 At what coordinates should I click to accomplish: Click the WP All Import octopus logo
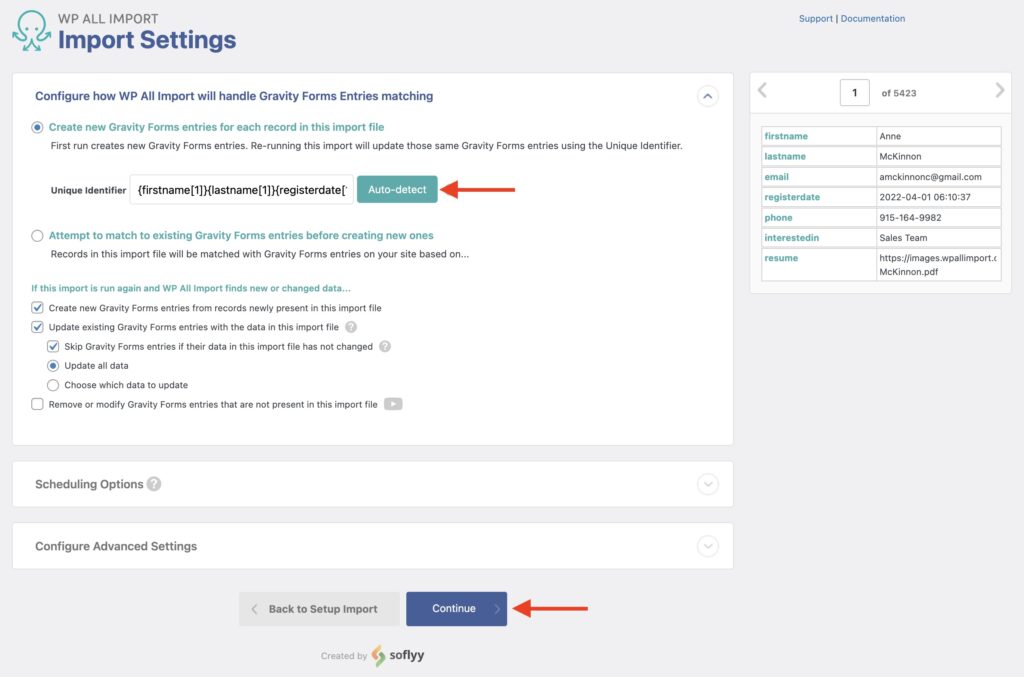(31, 30)
